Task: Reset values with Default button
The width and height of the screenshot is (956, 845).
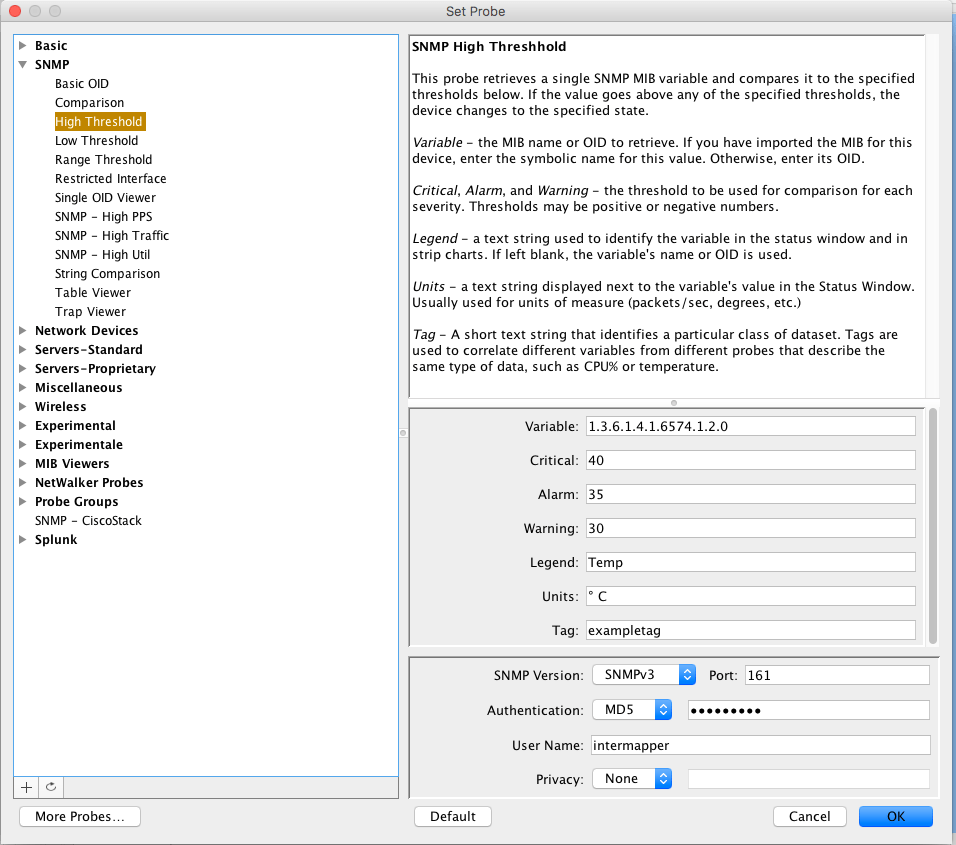Action: pos(452,817)
